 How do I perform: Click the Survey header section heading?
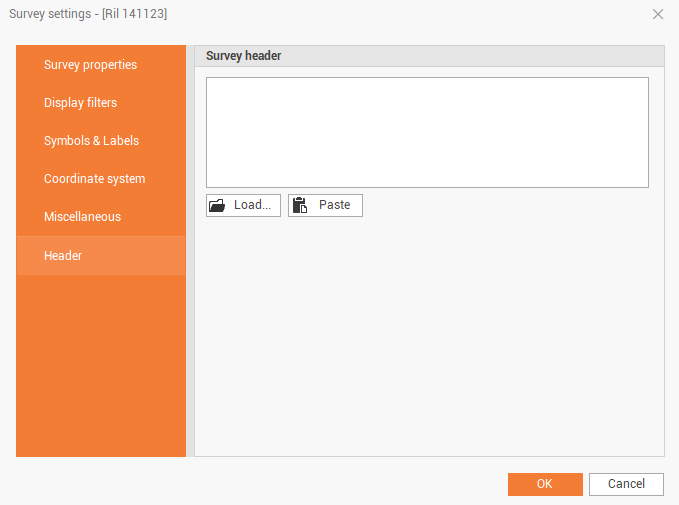244,56
